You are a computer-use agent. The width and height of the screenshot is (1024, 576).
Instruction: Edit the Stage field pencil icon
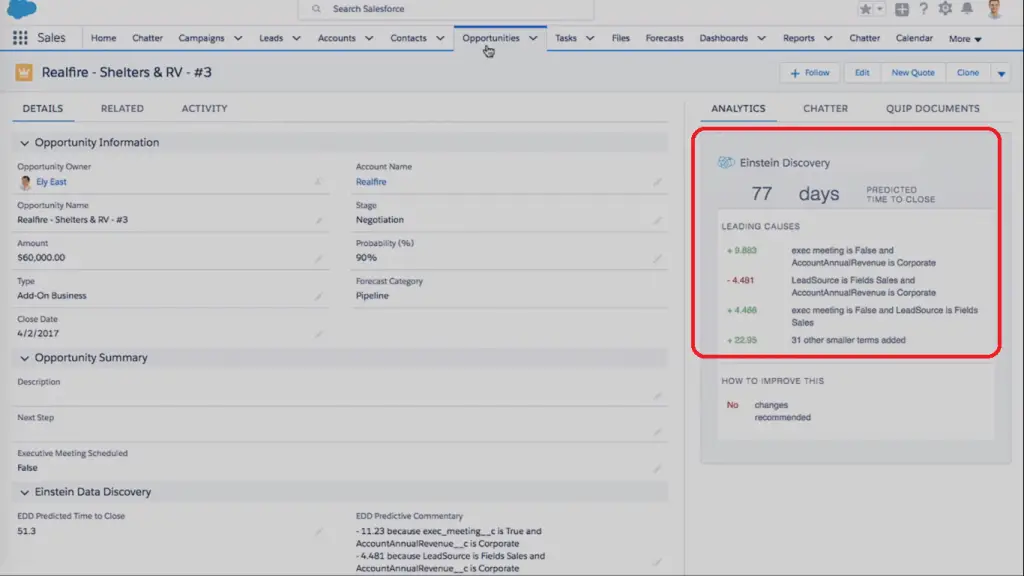click(657, 220)
